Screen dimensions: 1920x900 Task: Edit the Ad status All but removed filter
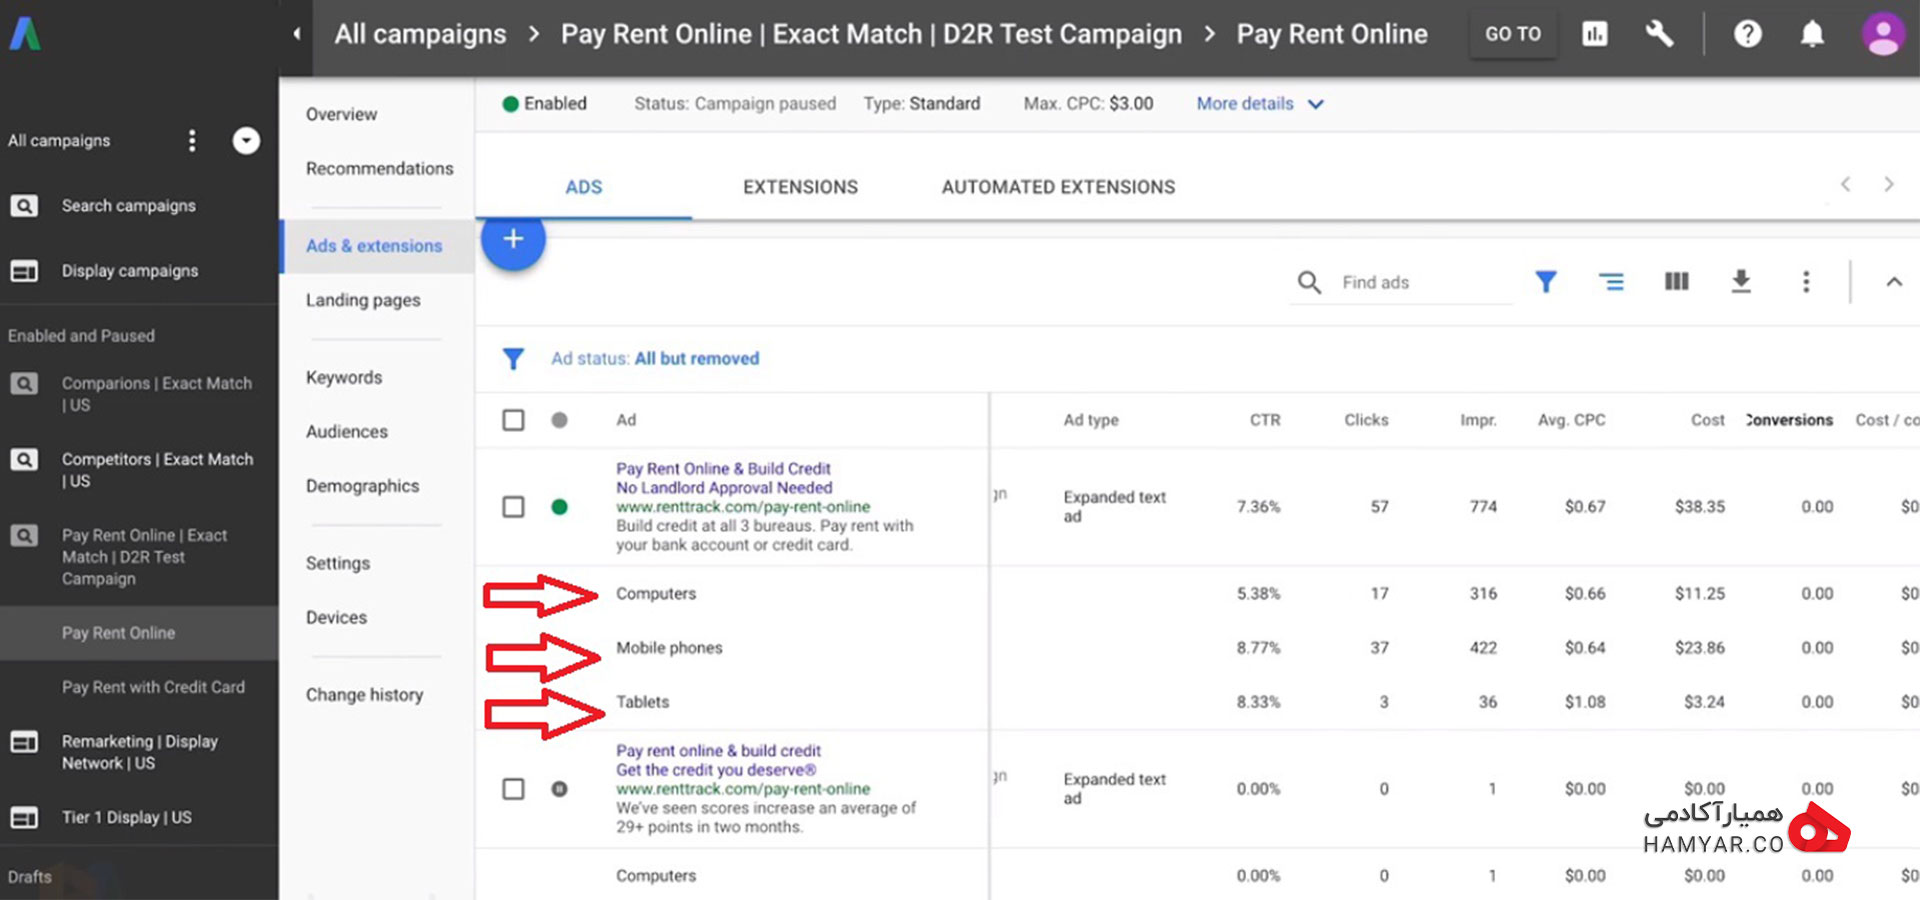point(655,359)
